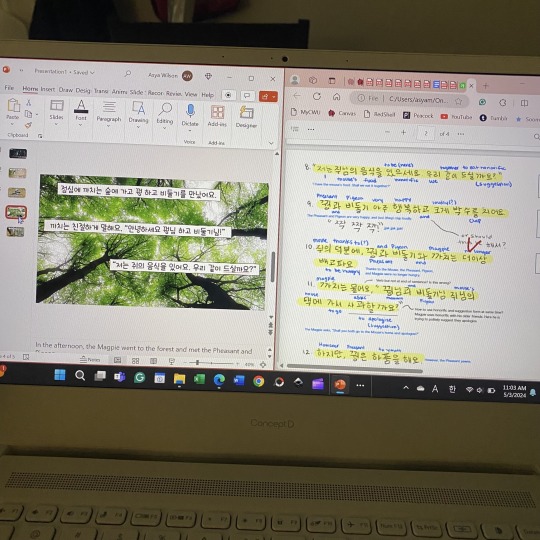
Task: Click the PDF horizontal scrollbar
Action: pos(355,368)
